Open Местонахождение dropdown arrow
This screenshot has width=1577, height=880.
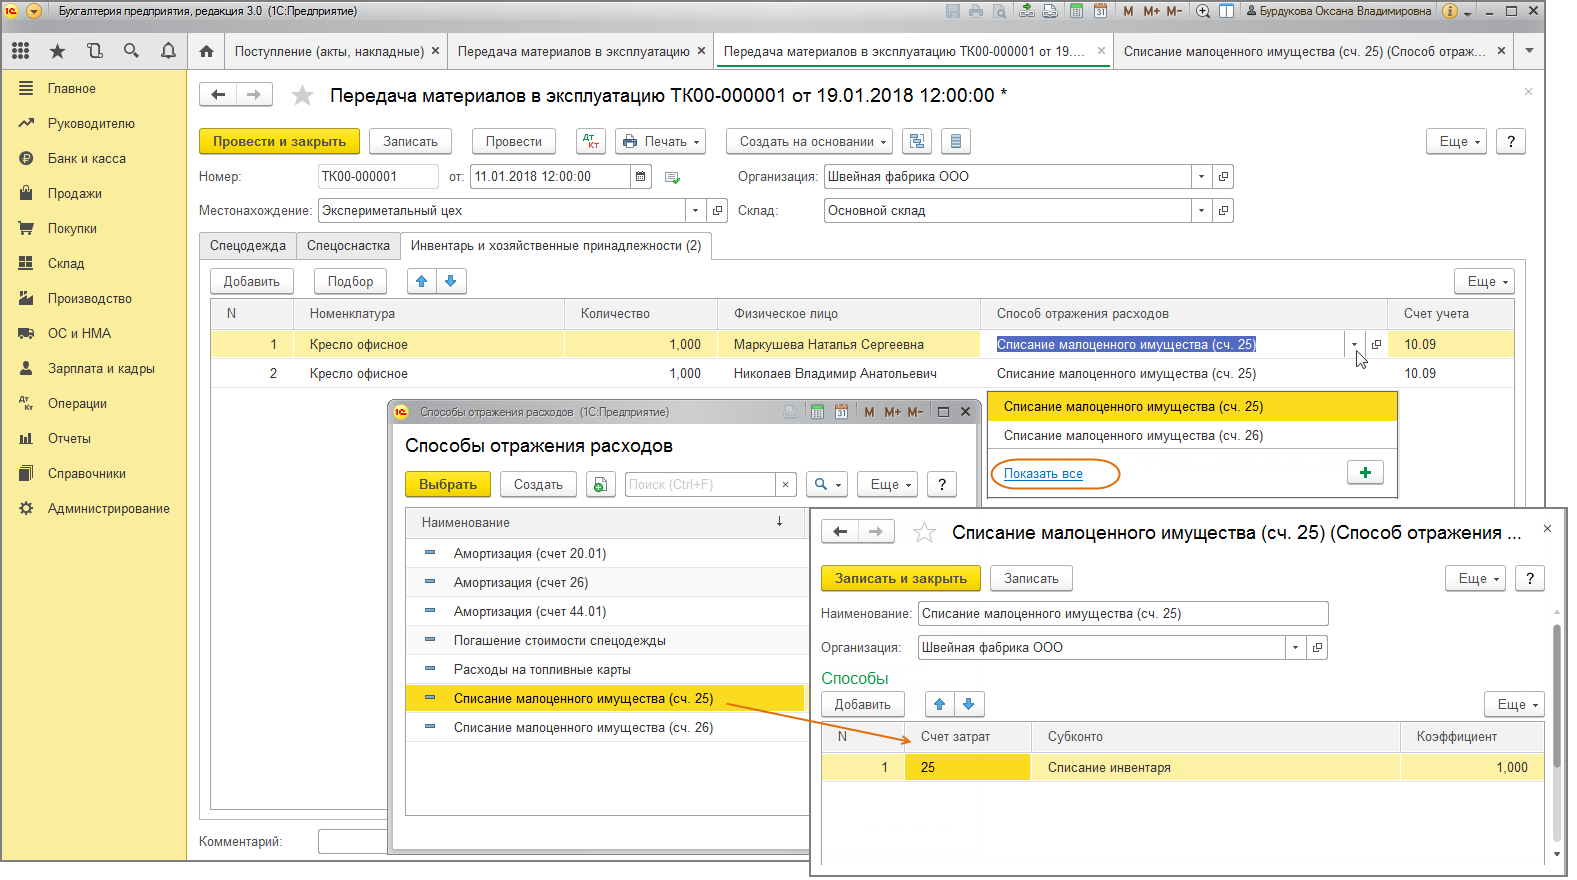tap(695, 211)
